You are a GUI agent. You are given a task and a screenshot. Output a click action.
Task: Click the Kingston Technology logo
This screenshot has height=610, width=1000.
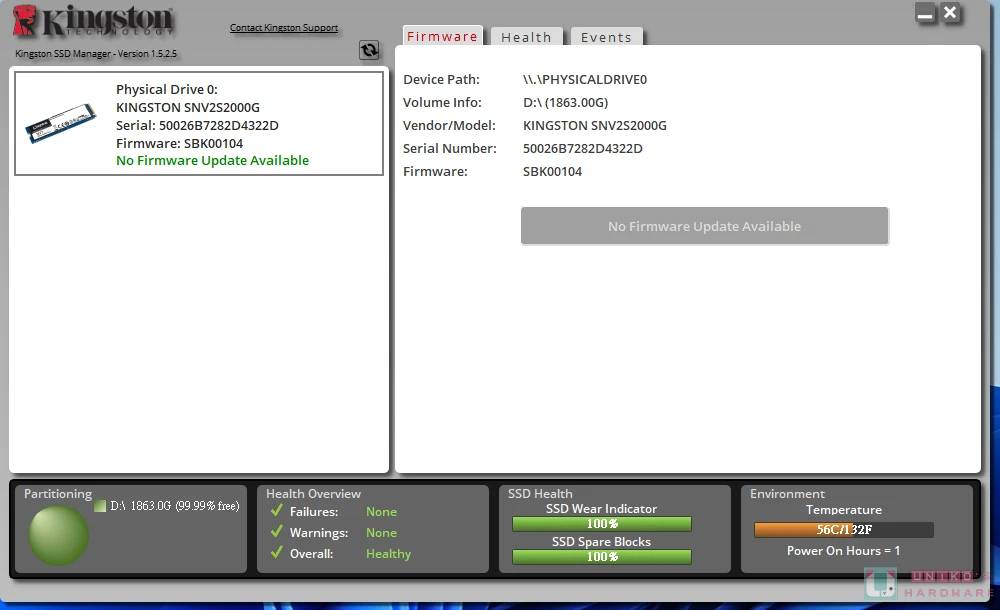93,20
